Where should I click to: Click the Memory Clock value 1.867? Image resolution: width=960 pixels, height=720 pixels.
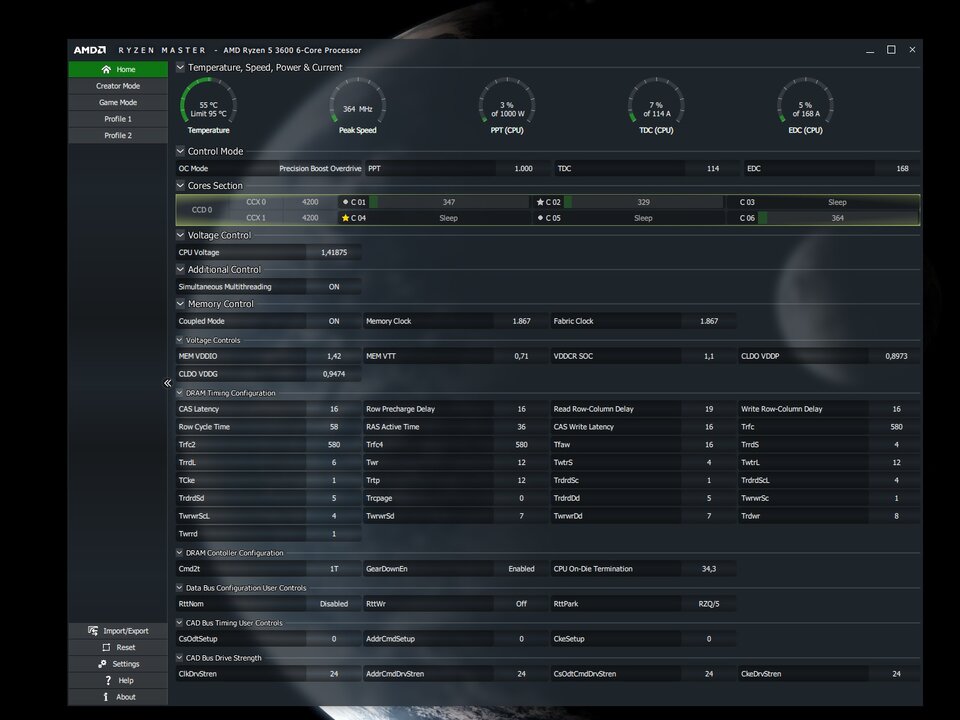(x=521, y=321)
